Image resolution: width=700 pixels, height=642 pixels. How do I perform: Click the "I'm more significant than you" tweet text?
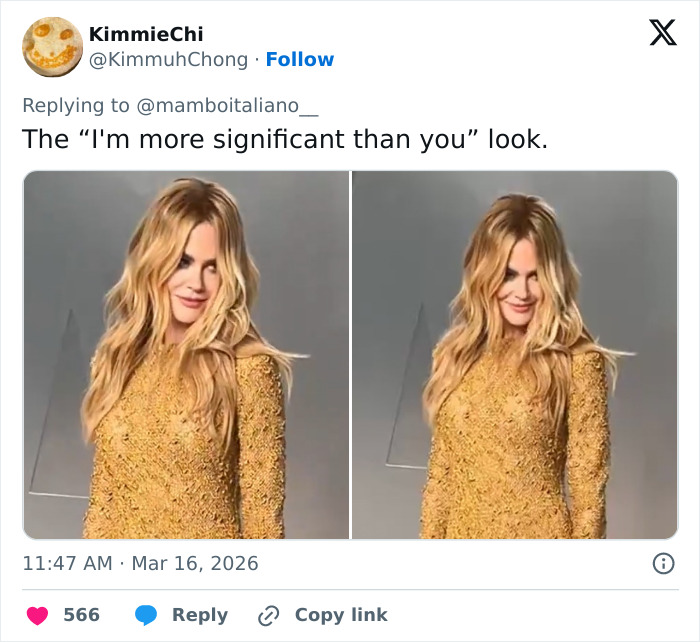(x=285, y=139)
